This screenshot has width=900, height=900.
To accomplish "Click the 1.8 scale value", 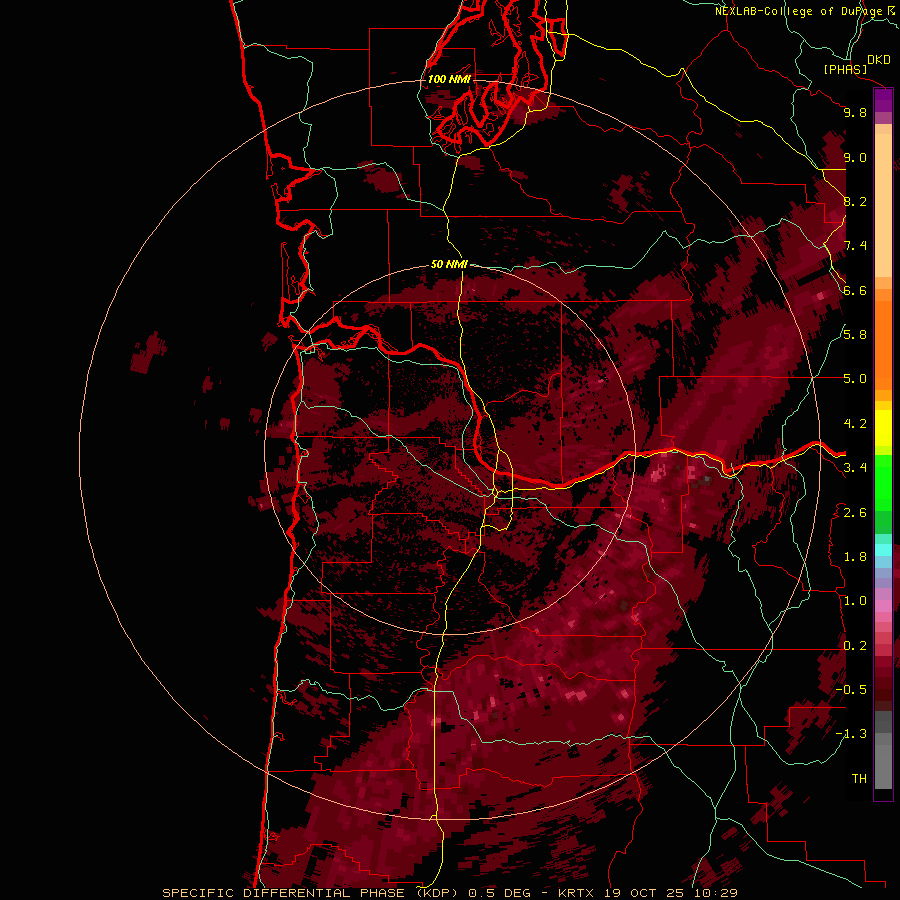I will (x=855, y=557).
